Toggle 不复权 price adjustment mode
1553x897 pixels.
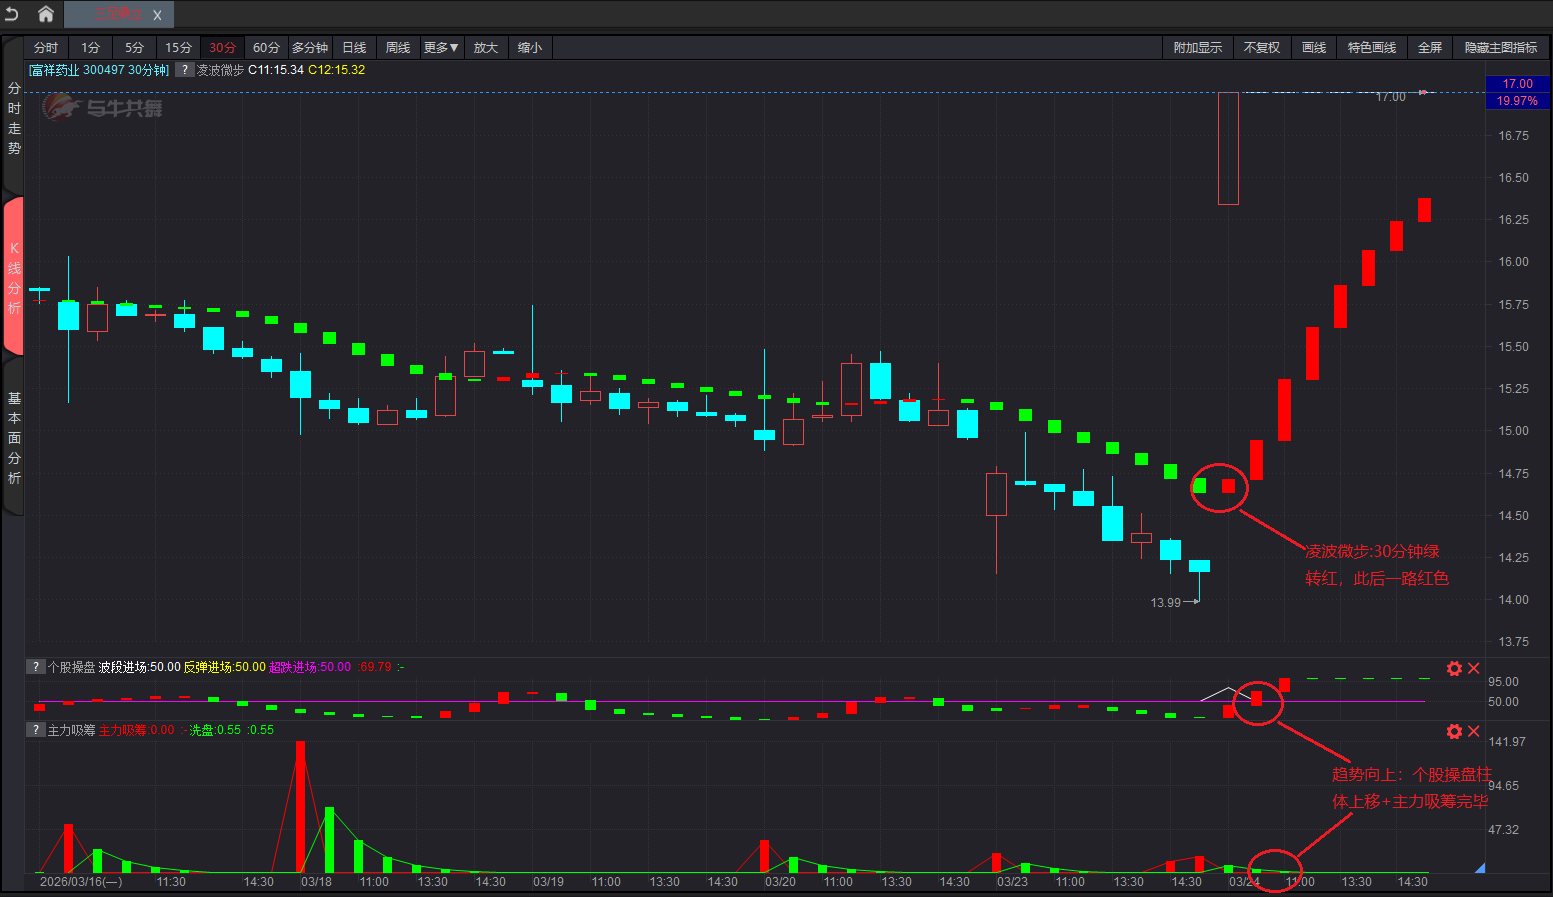click(1261, 48)
